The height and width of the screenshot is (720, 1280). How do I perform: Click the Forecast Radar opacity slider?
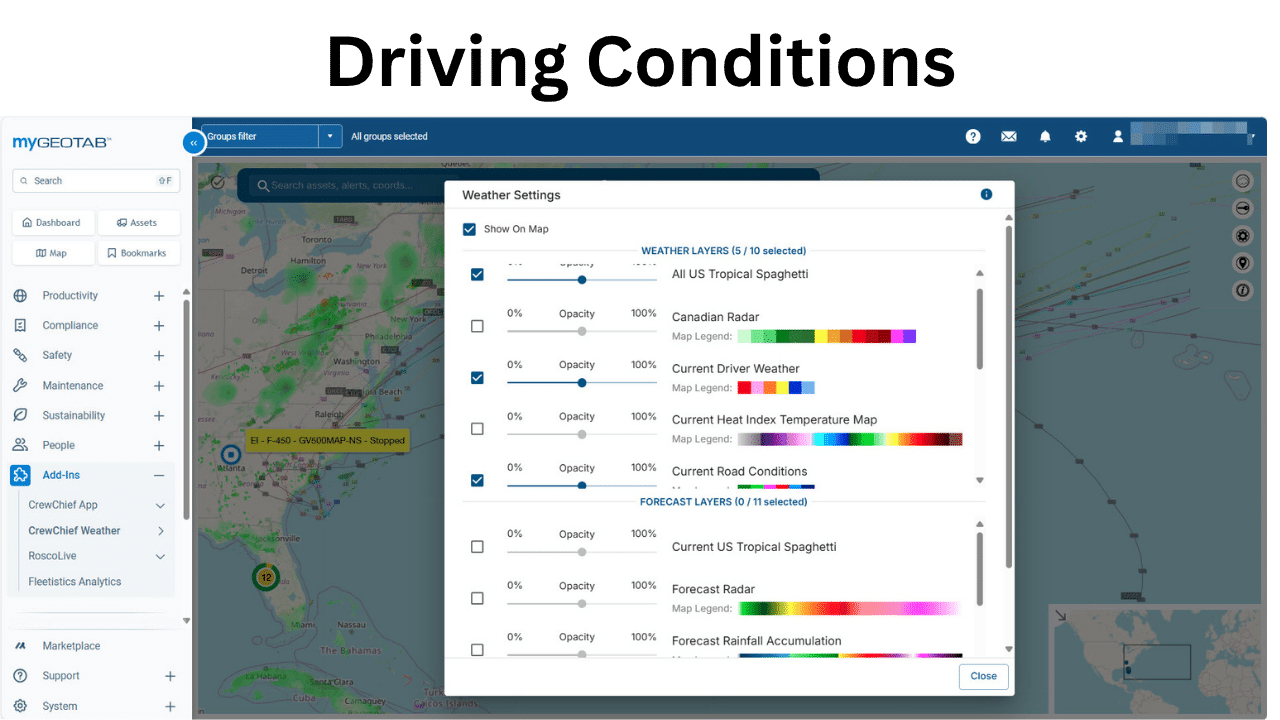click(x=582, y=603)
